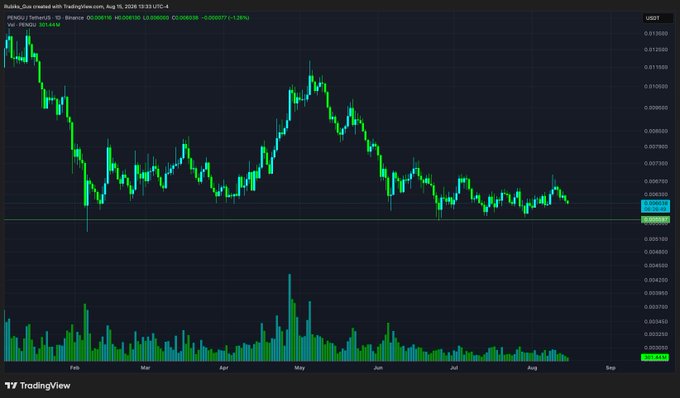Image resolution: width=680 pixels, height=398 pixels.
Task: Click the 0.006300 price axis label
Action: click(656, 194)
